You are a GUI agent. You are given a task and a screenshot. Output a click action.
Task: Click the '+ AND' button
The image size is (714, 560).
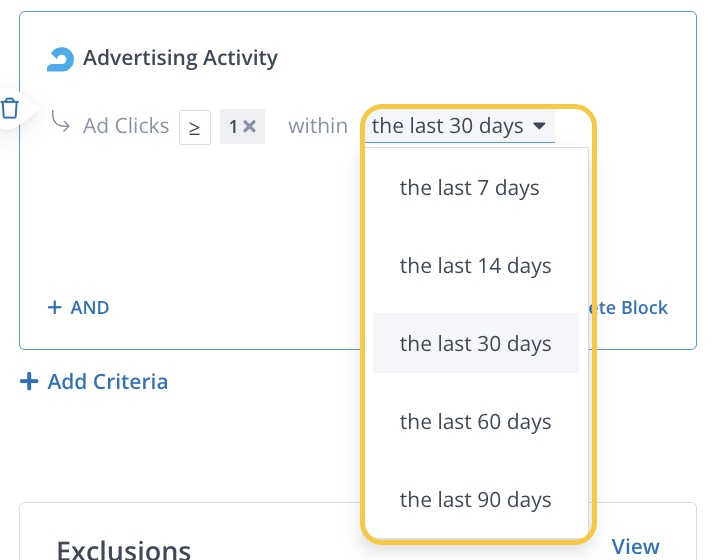79,307
